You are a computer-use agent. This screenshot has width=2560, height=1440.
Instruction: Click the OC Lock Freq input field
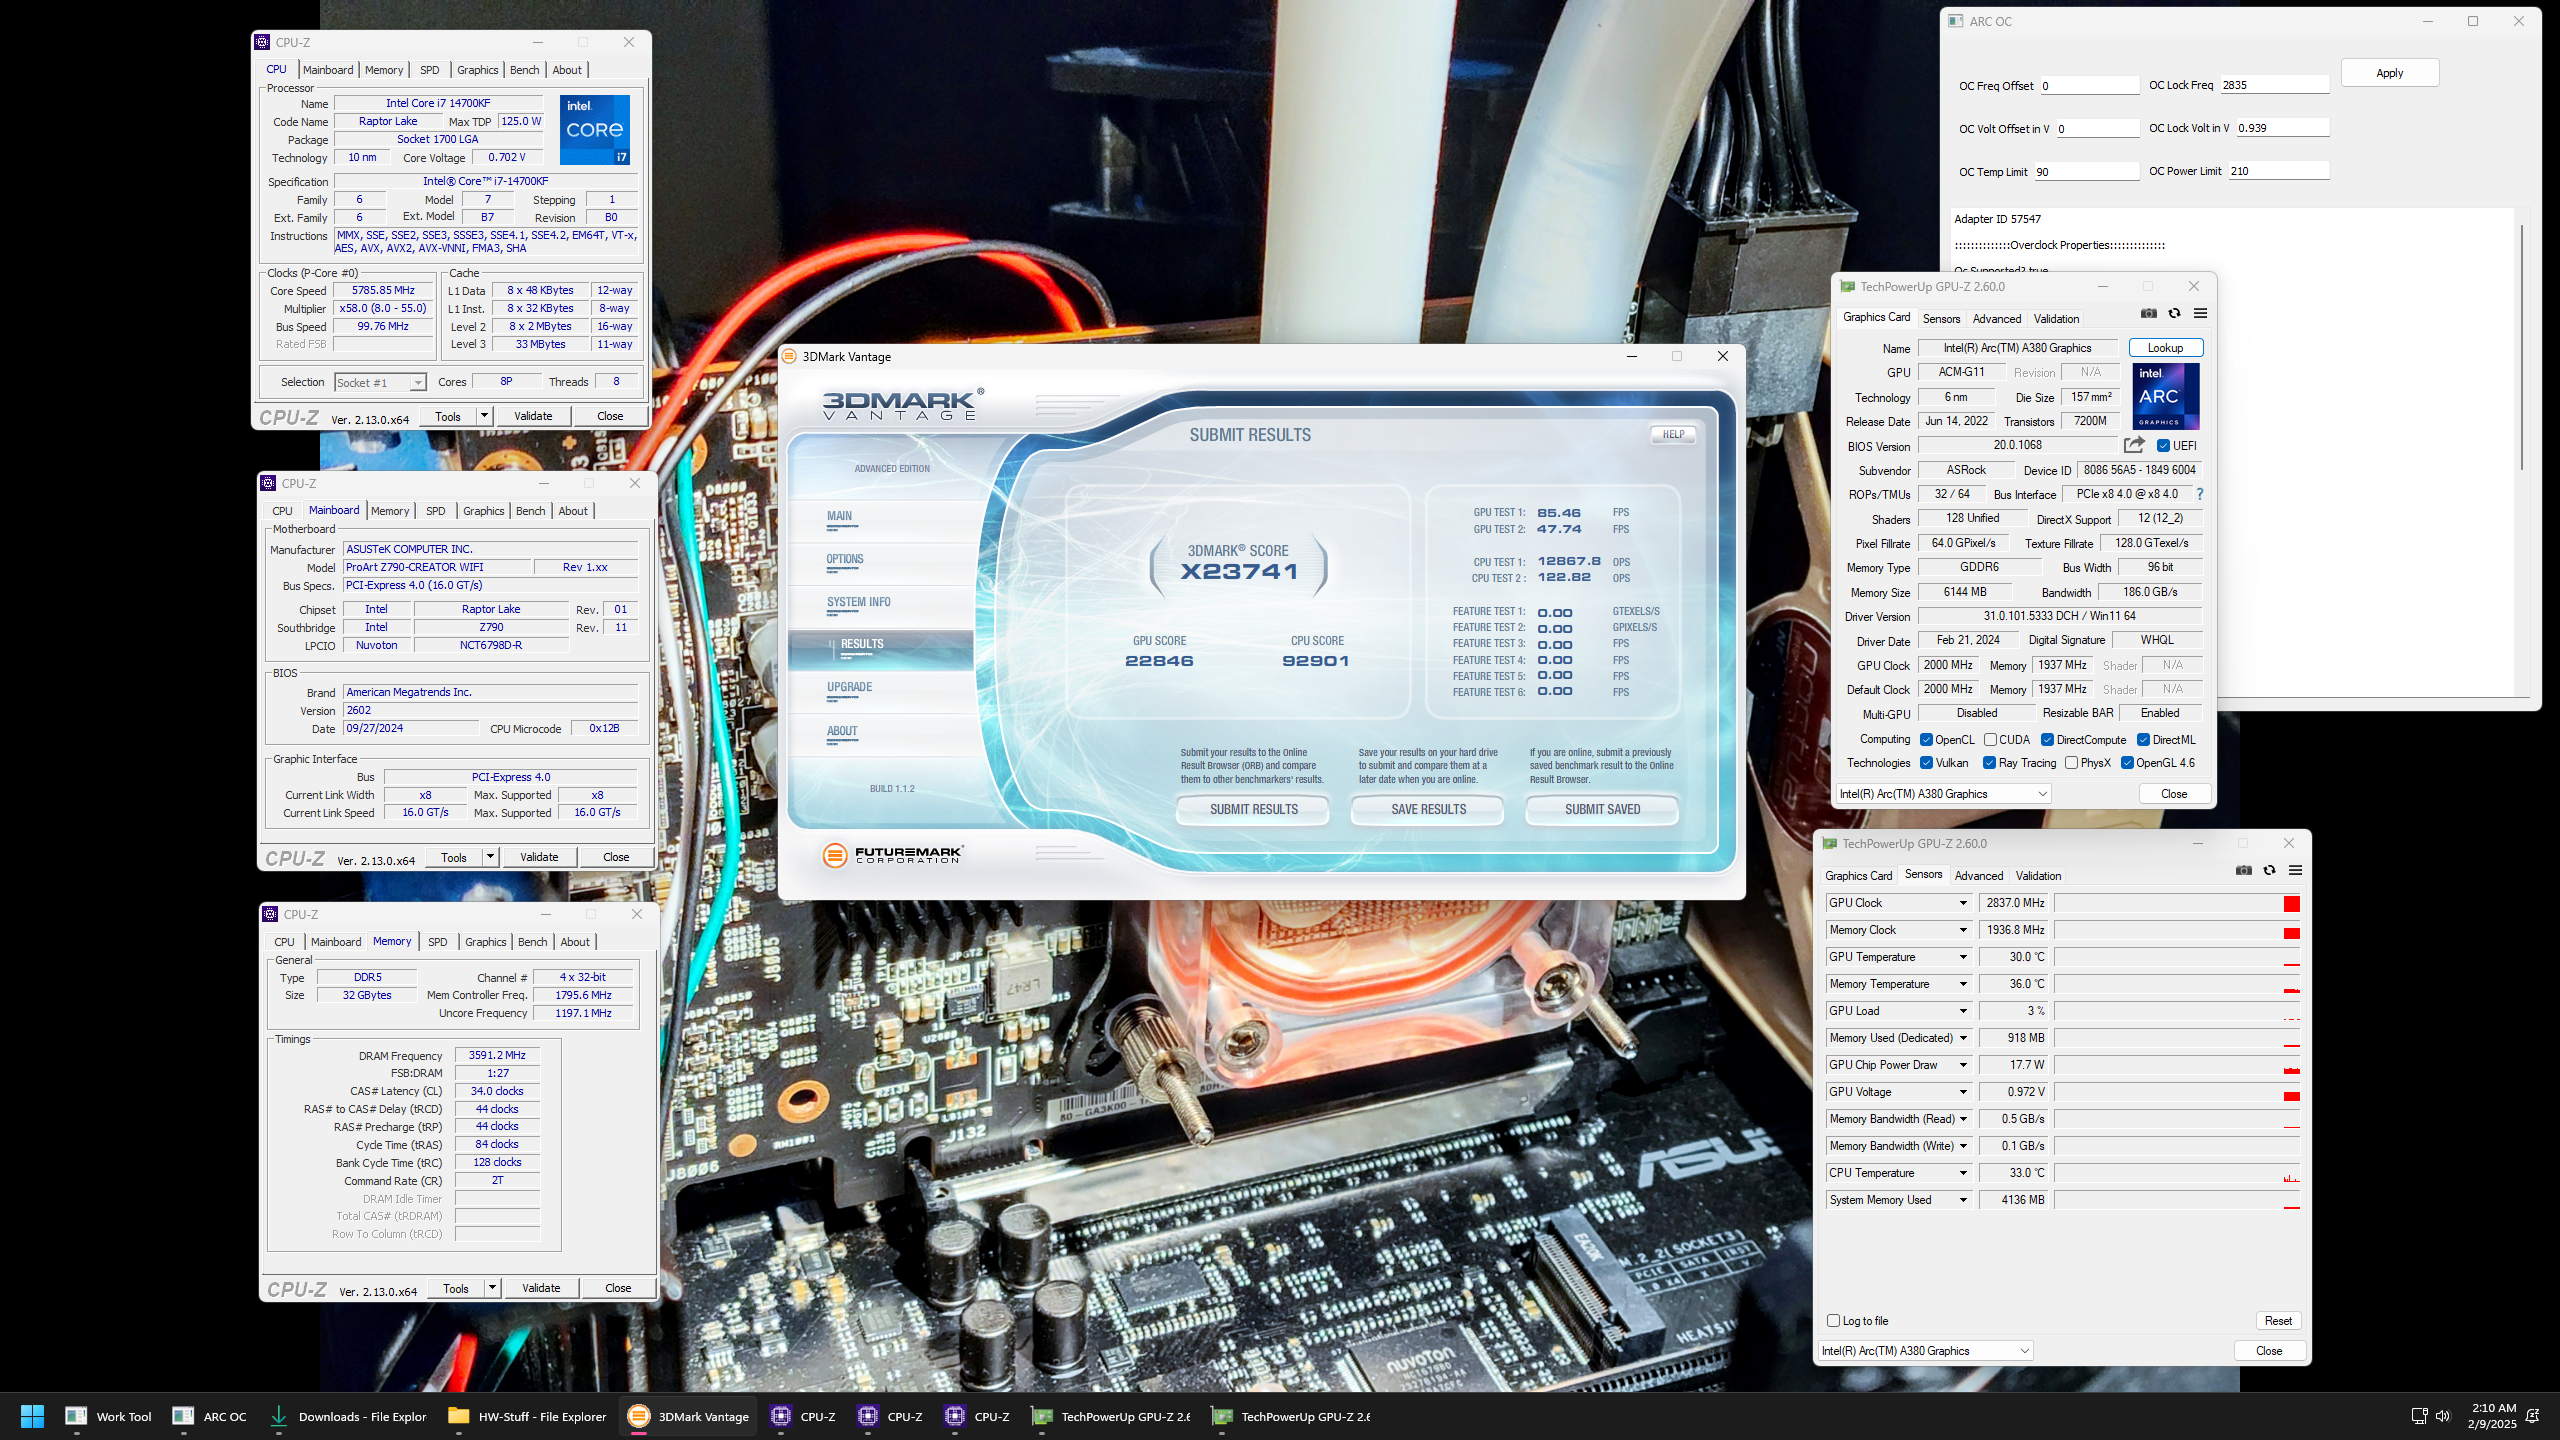pos(2274,85)
